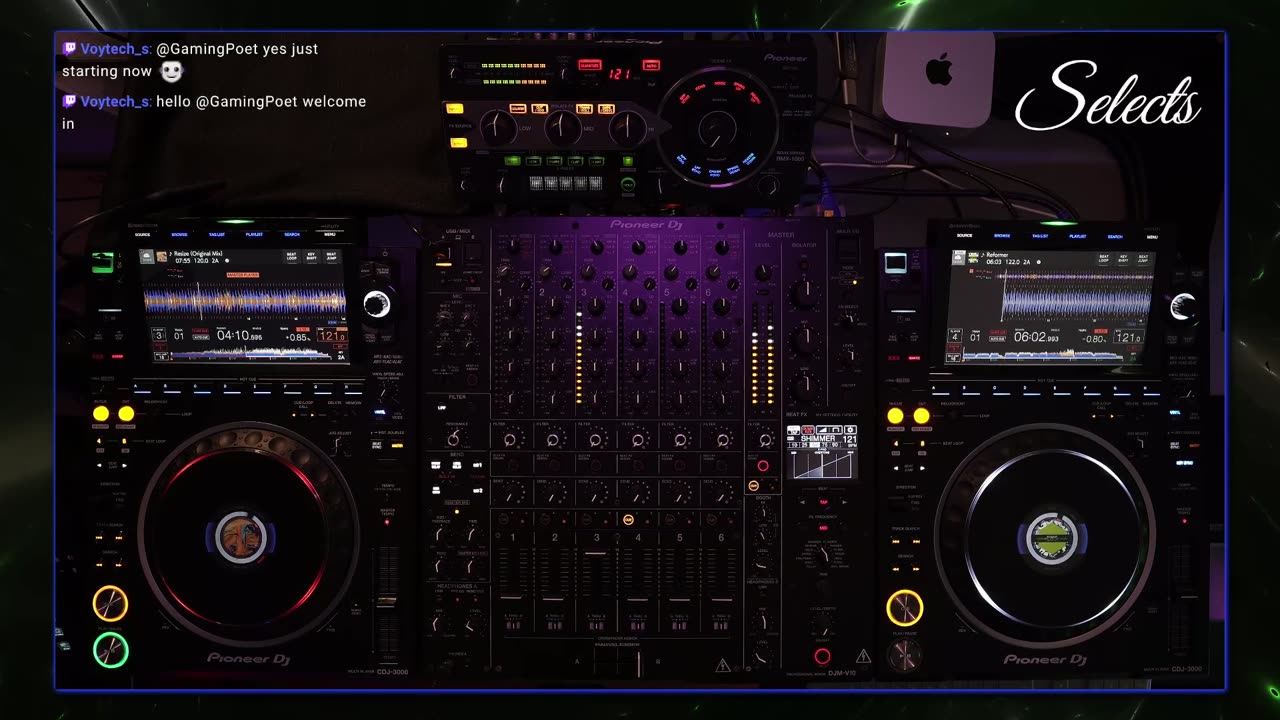1280x720 pixels.
Task: Tap the left CDJ green PLAY/PAUSE button
Action: [110, 651]
